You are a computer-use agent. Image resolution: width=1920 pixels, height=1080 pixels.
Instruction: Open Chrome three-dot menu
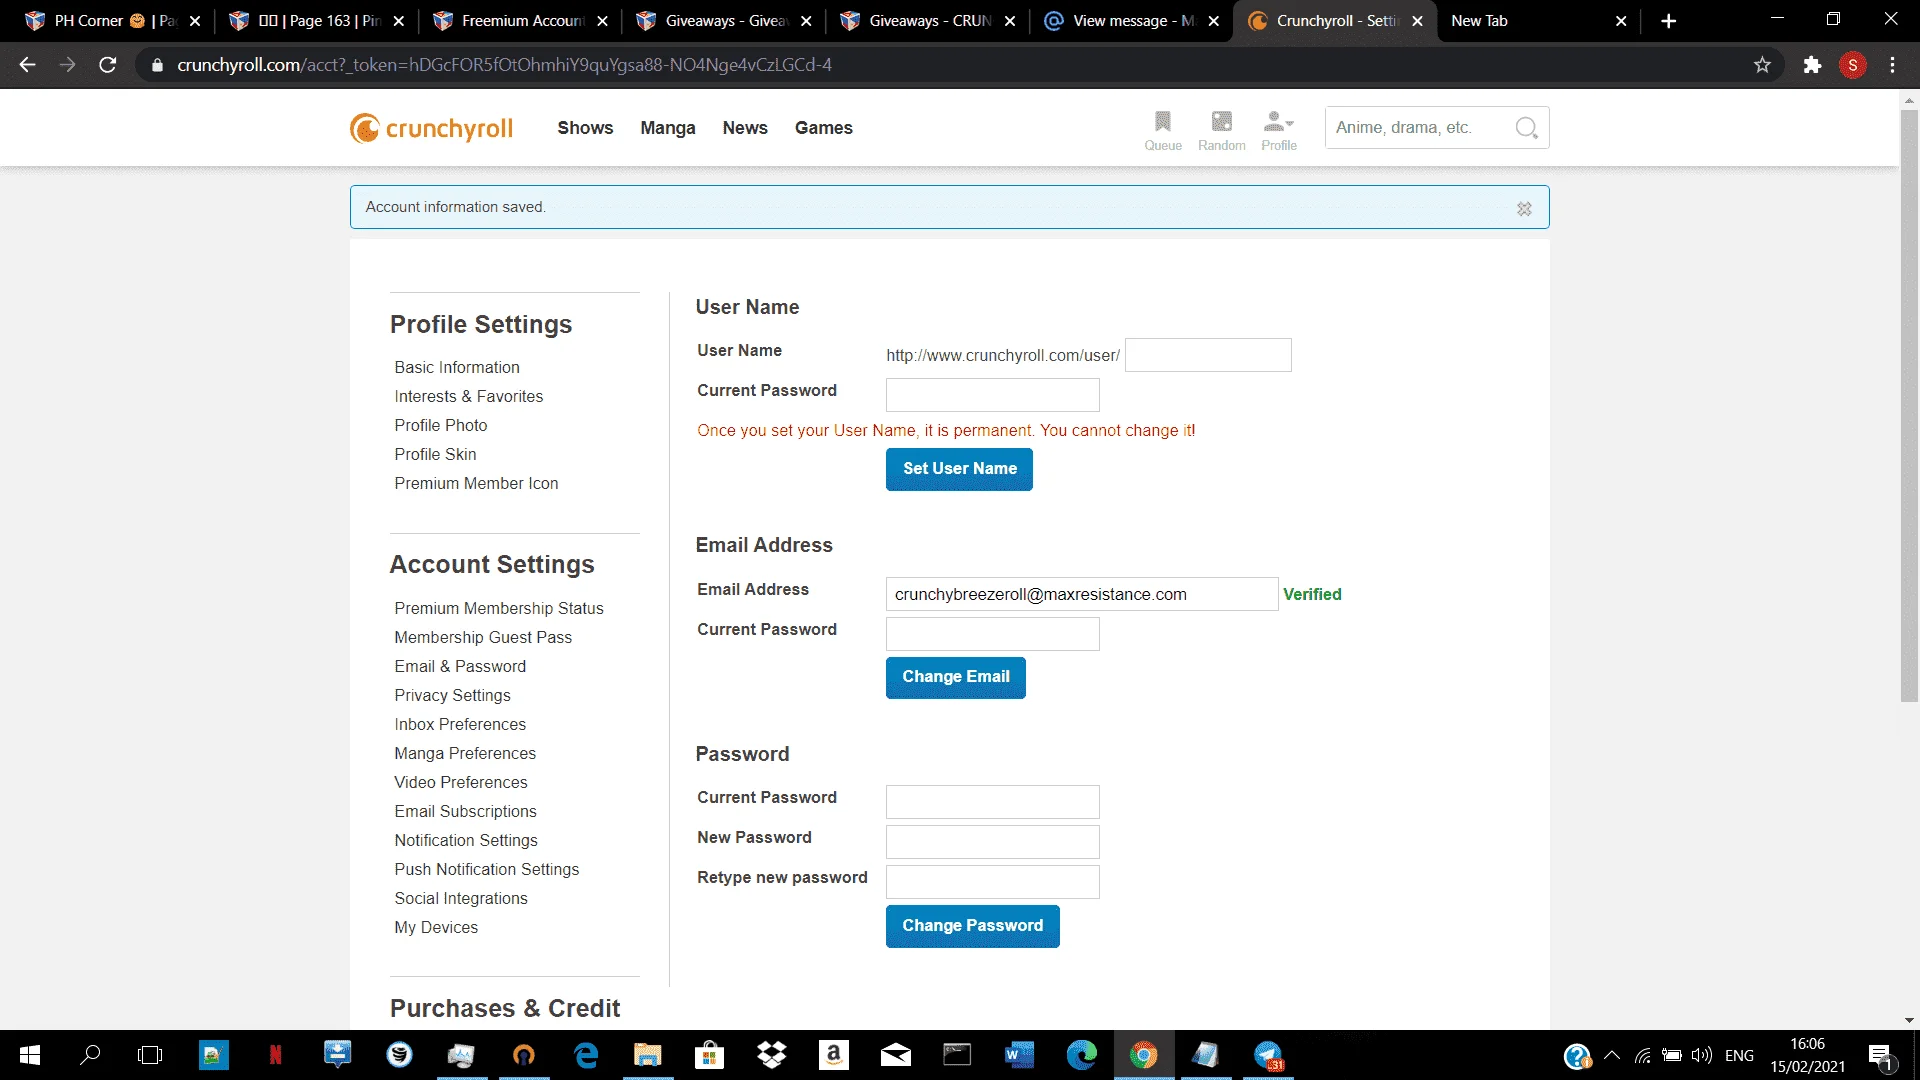point(1892,65)
